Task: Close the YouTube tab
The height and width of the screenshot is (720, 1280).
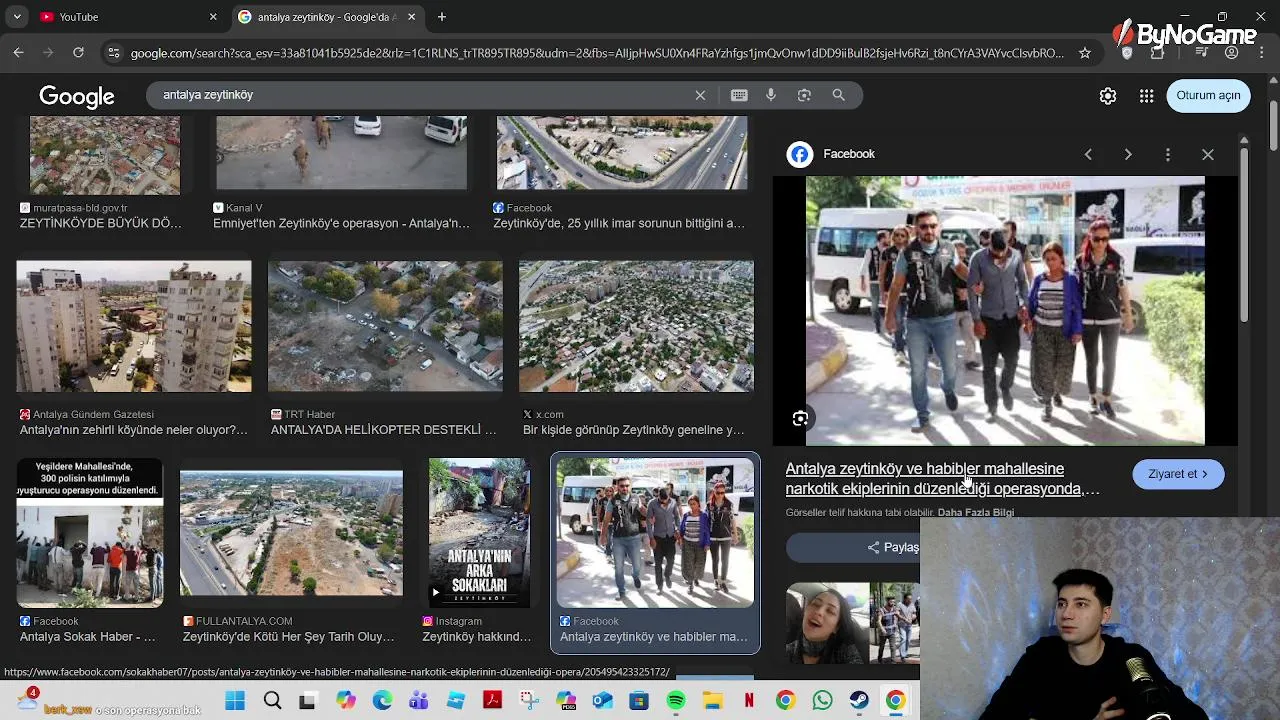Action: pyautogui.click(x=213, y=17)
